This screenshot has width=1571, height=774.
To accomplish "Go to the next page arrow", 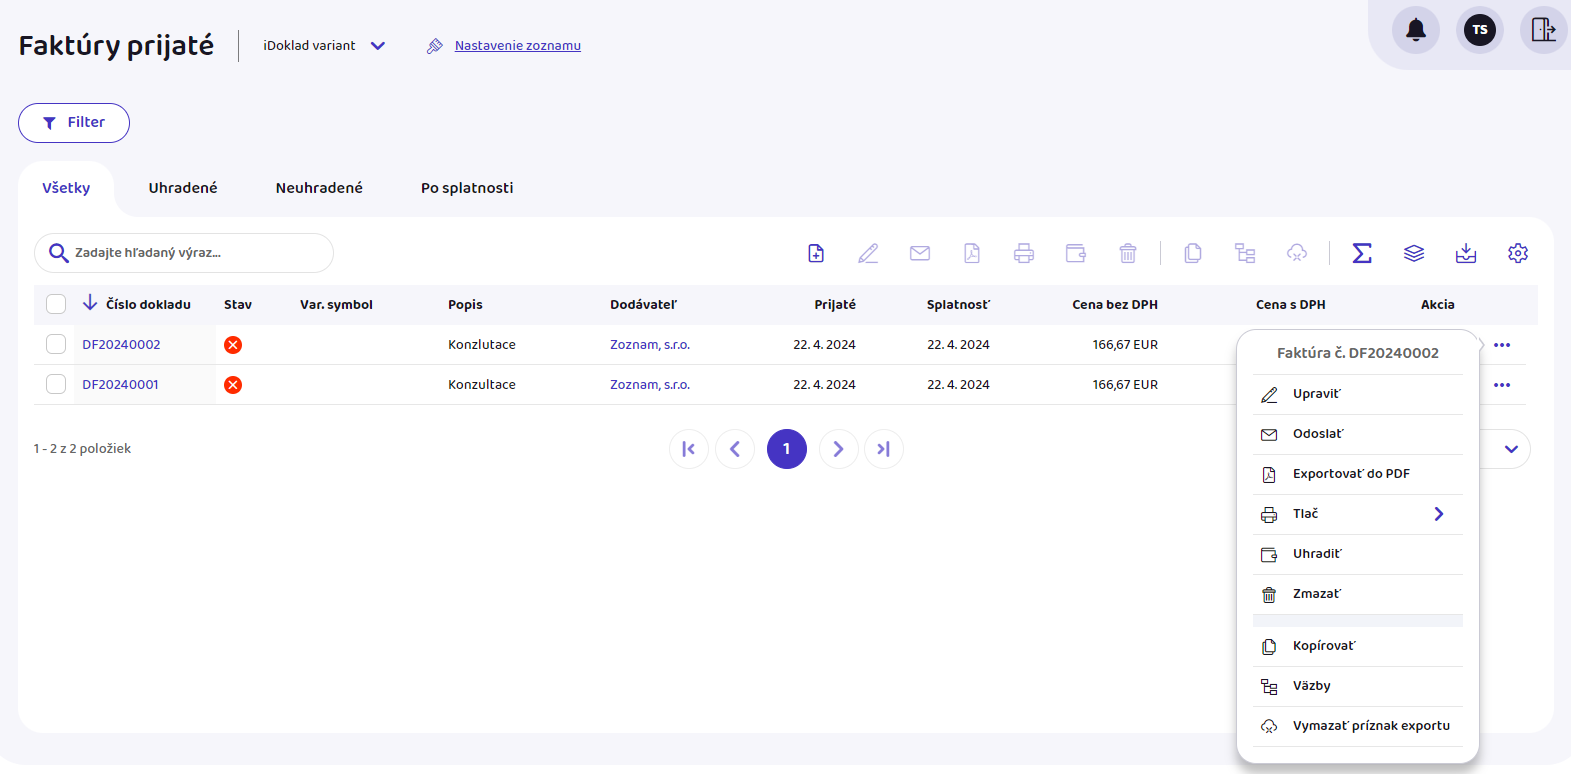I will (838, 449).
